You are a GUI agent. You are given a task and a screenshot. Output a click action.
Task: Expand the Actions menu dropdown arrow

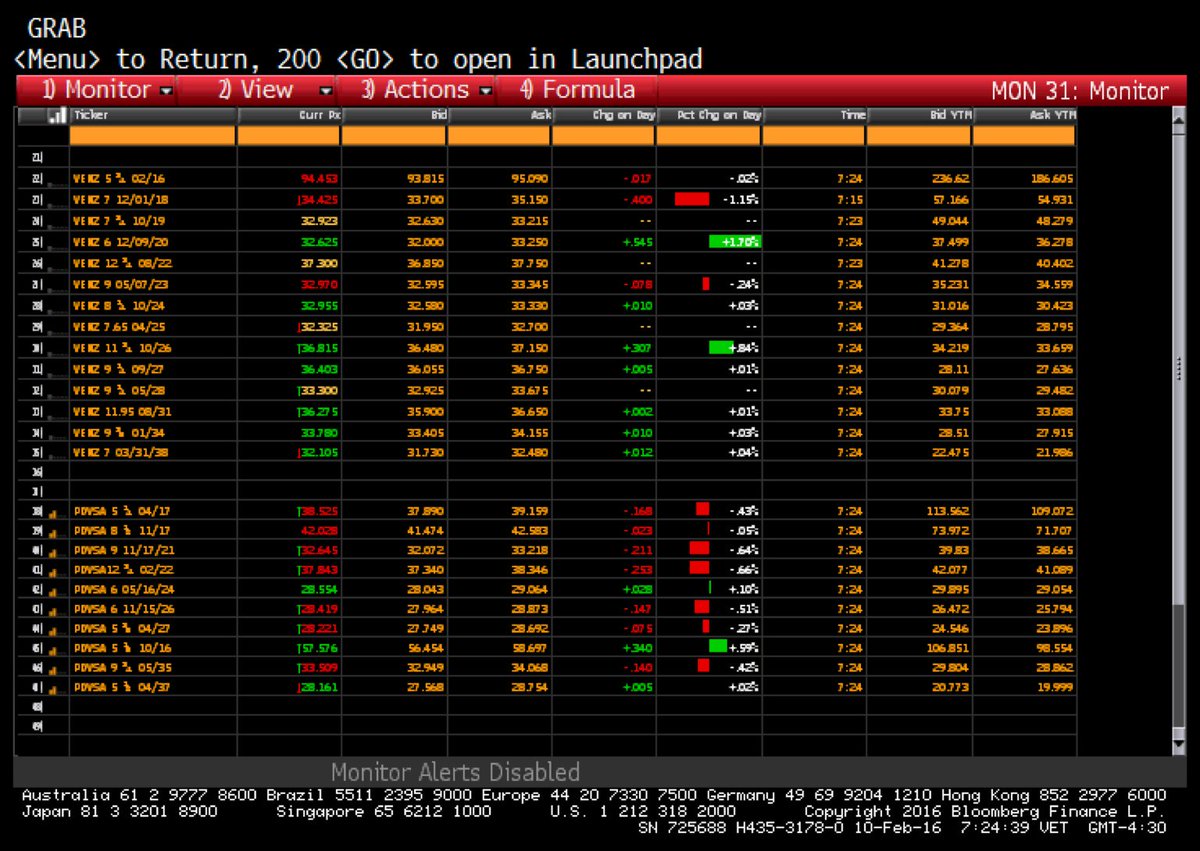tap(485, 91)
